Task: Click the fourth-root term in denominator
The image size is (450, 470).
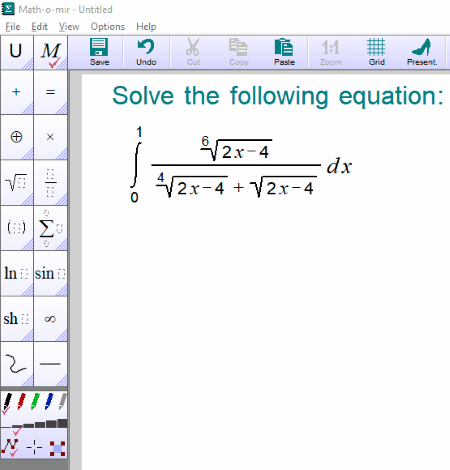Action: pos(192,185)
